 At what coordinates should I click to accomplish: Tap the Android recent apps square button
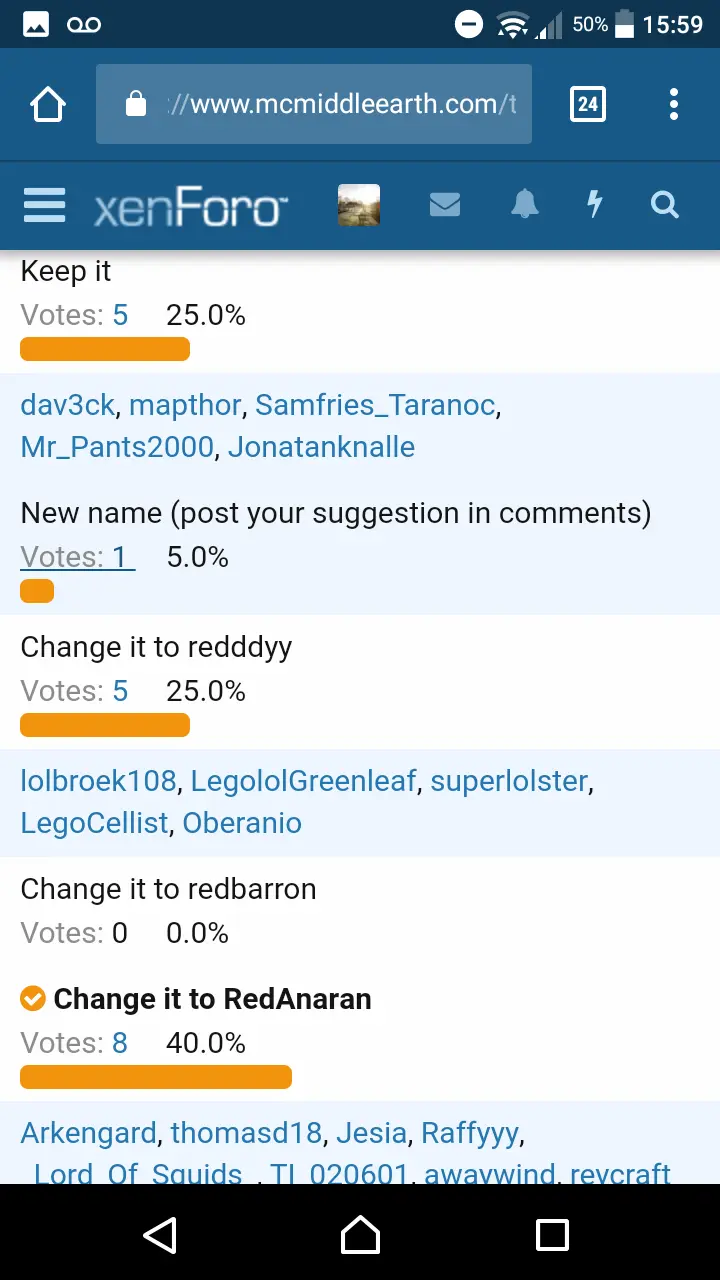(x=552, y=1234)
